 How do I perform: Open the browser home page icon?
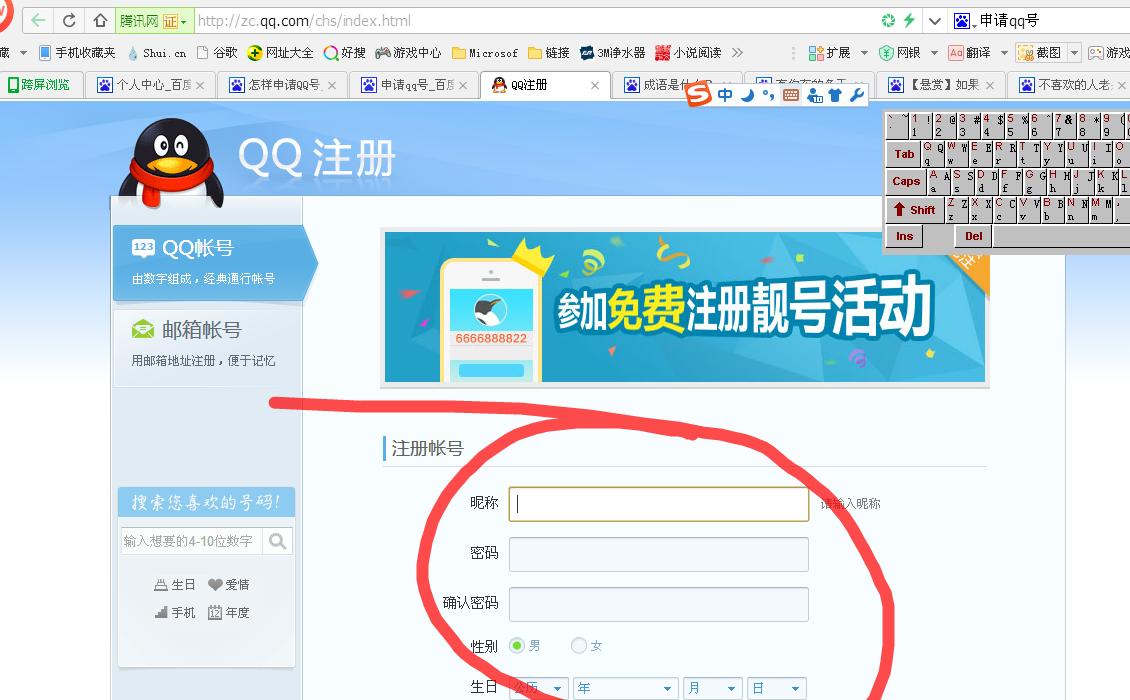(x=100, y=20)
